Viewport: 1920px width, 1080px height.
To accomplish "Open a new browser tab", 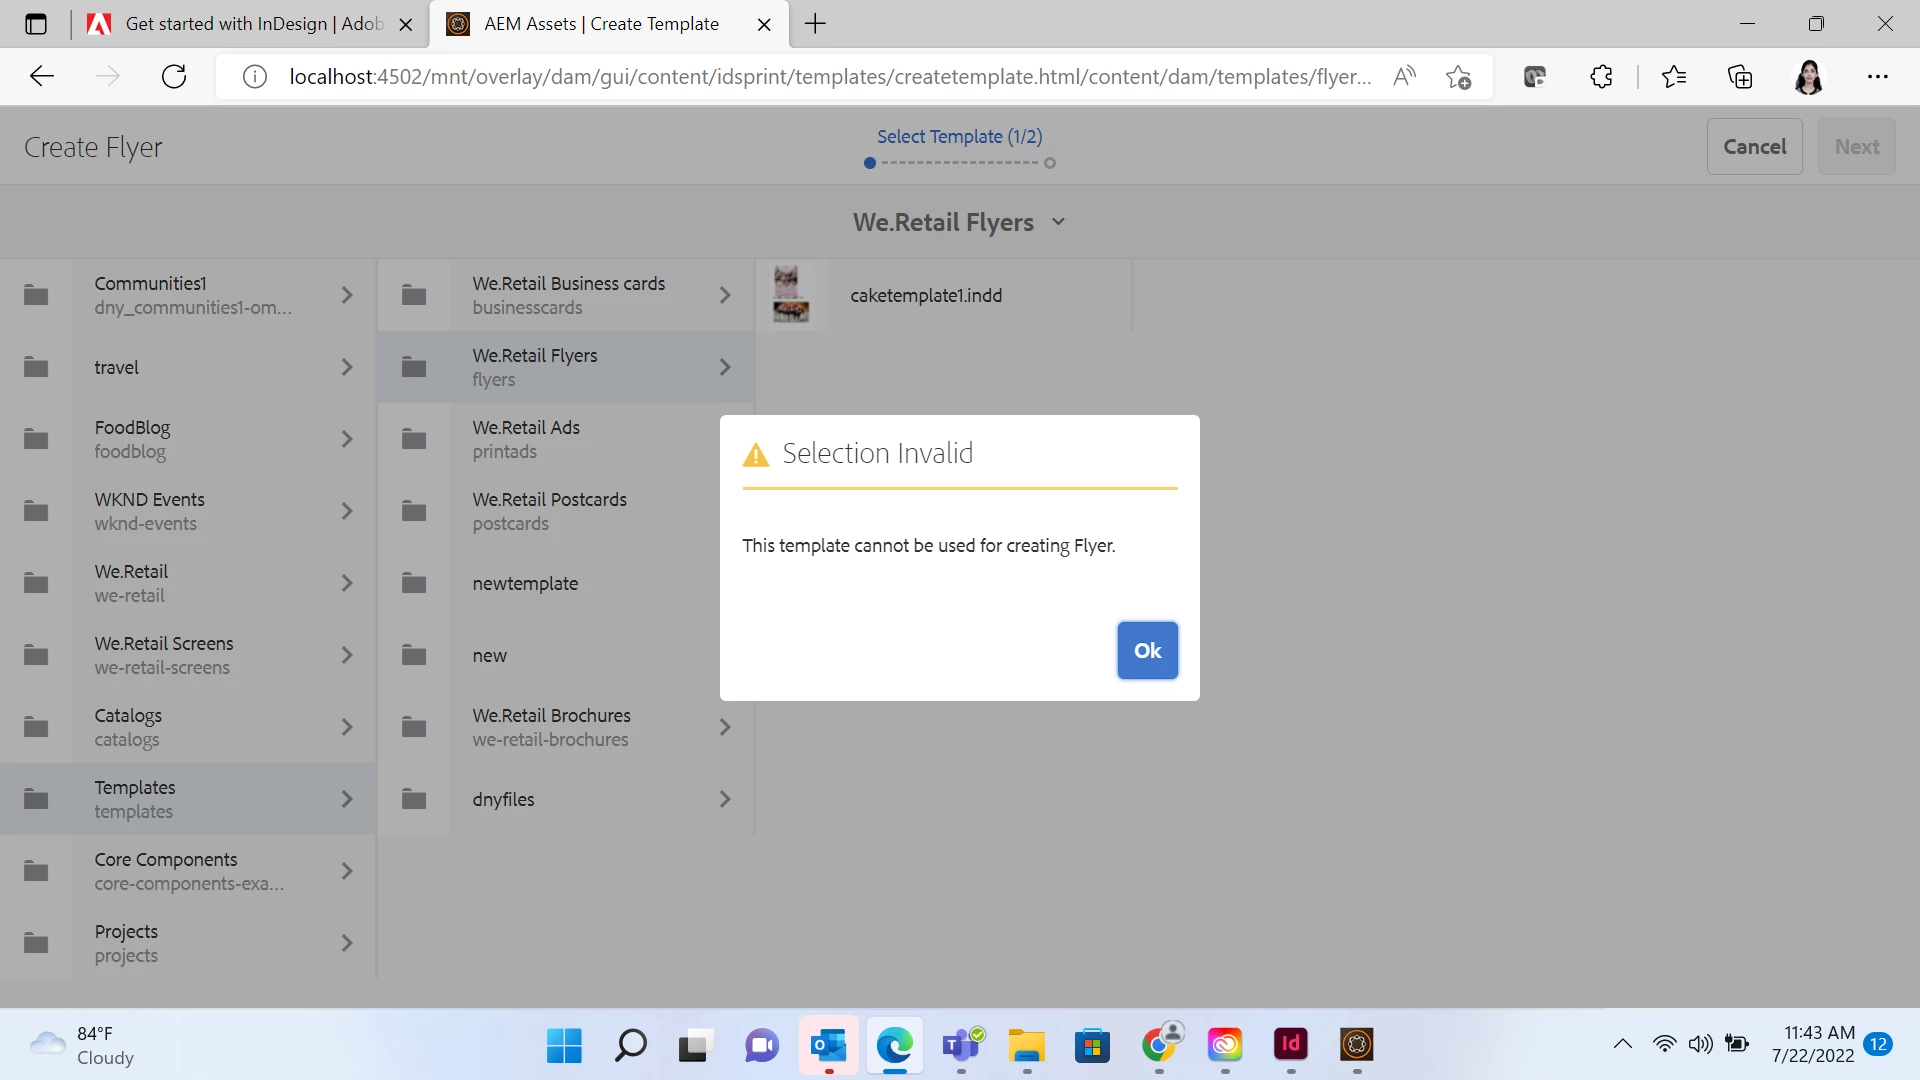I will point(815,24).
